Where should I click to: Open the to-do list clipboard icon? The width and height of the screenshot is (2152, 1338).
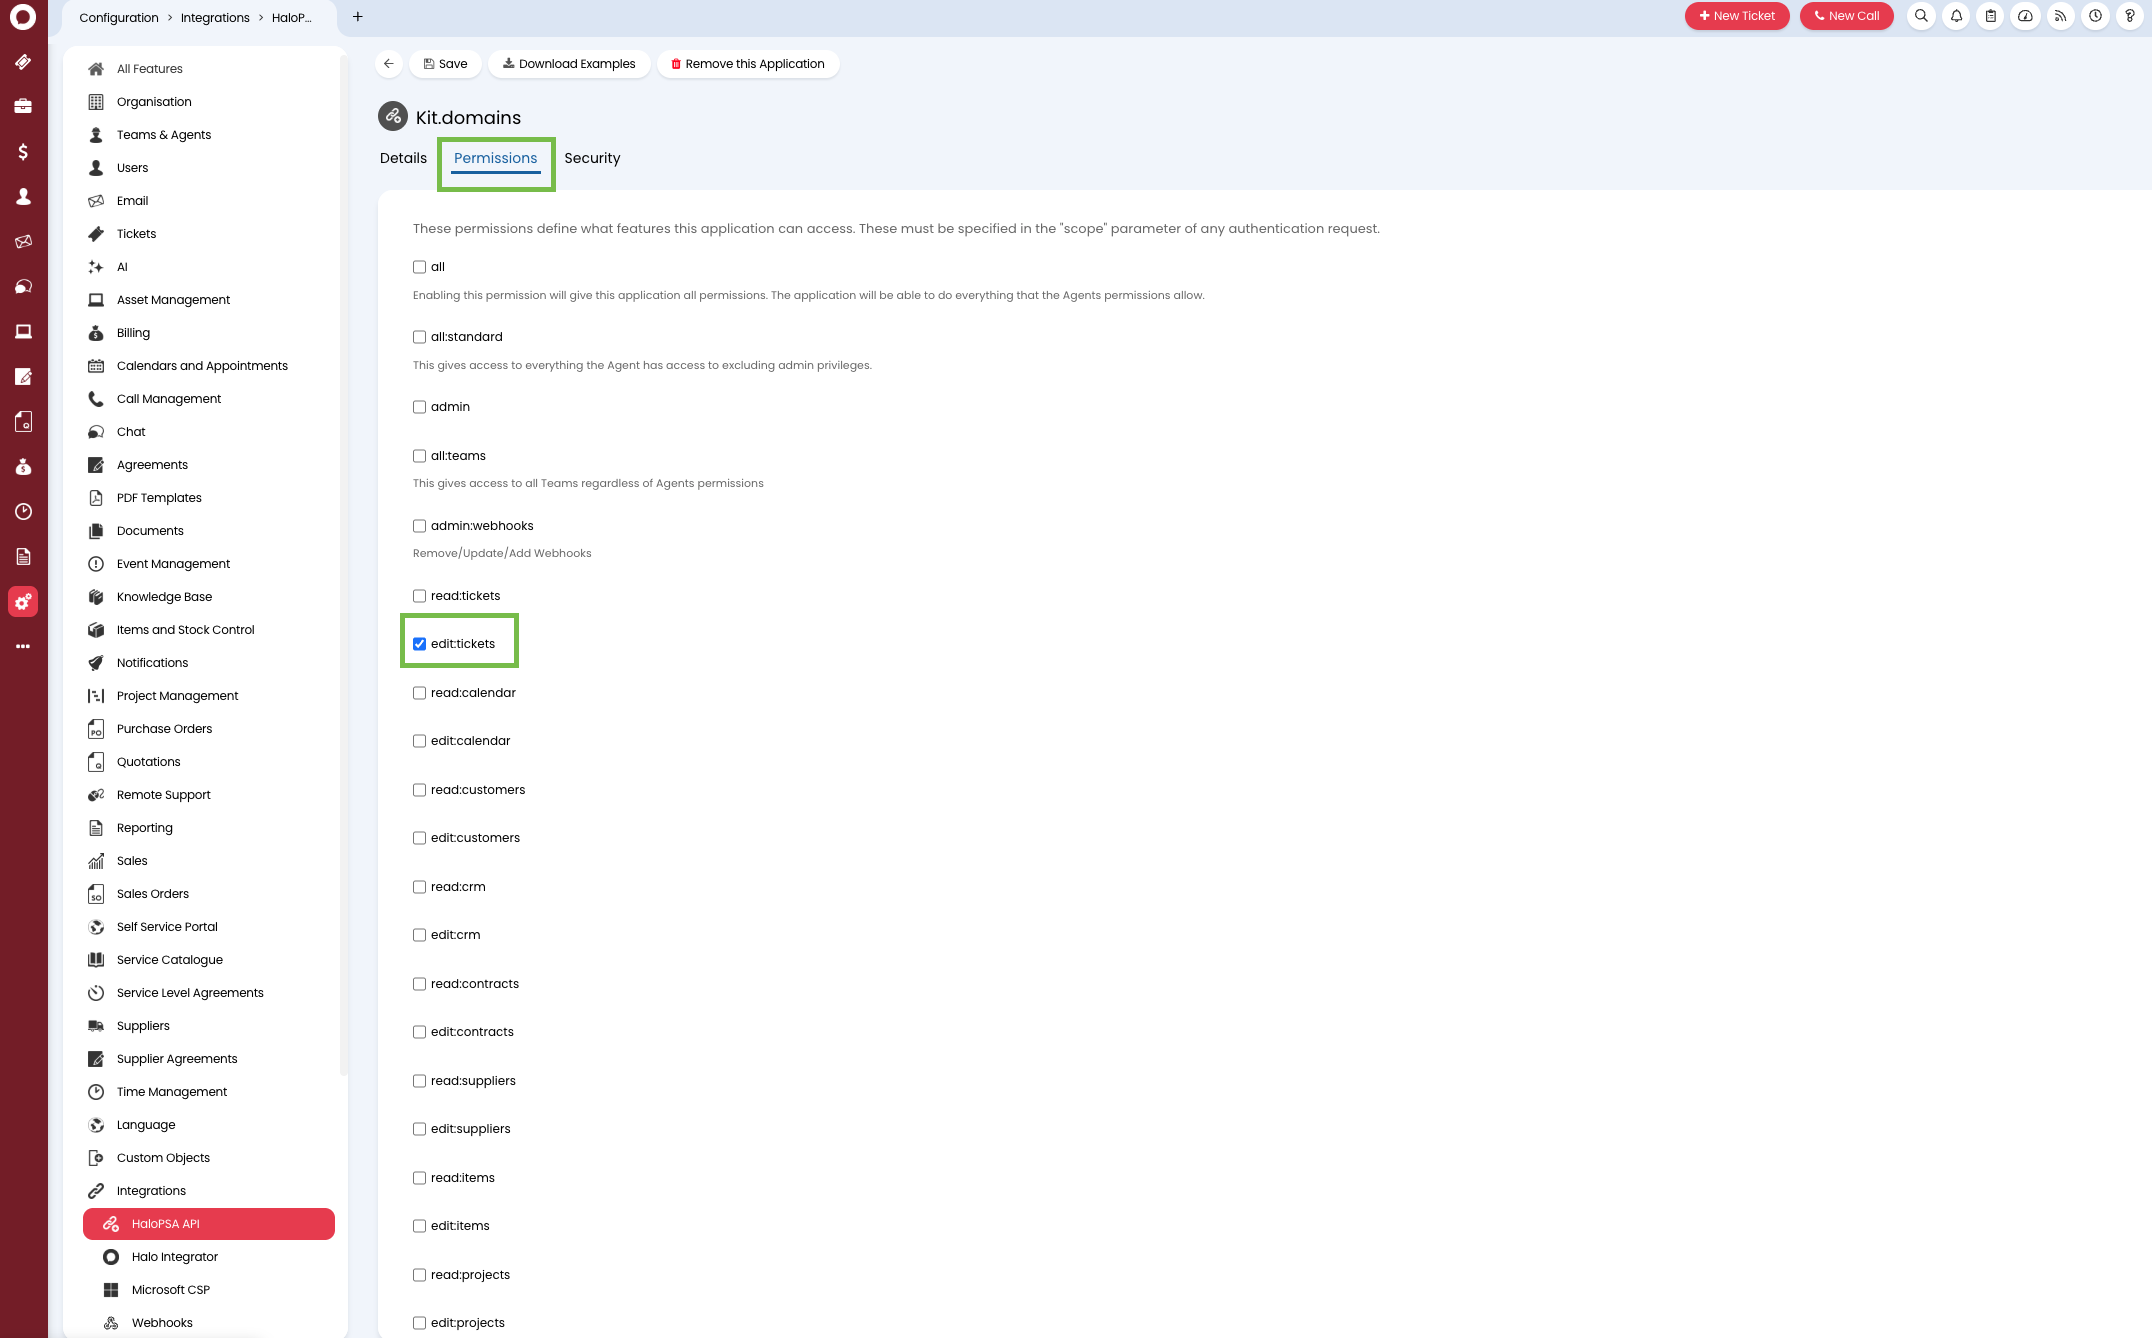coord(1990,16)
